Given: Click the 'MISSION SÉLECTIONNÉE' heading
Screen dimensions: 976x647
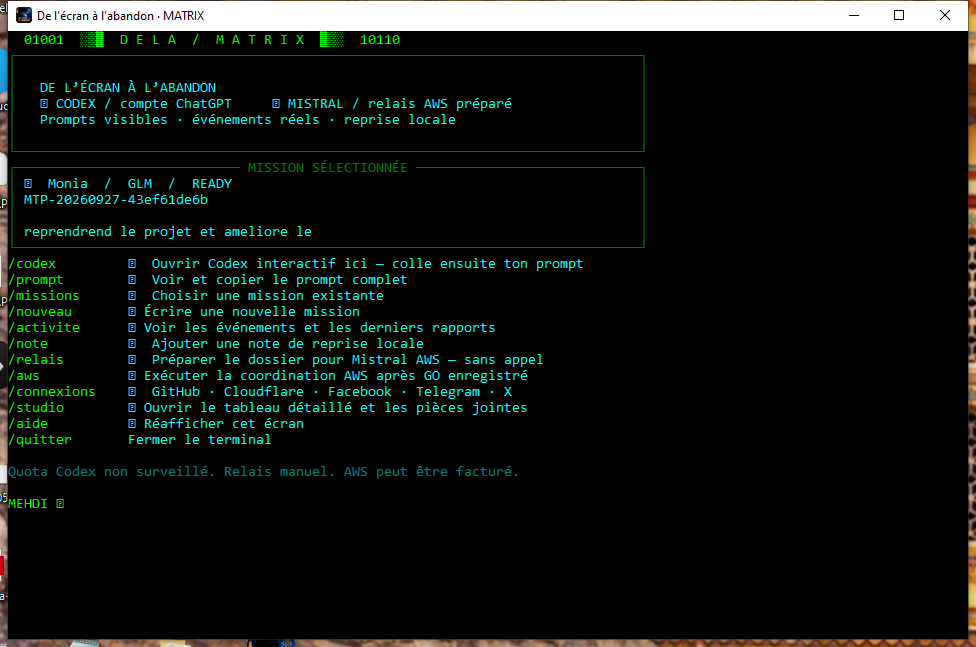Looking at the screenshot, I should click(x=327, y=168).
